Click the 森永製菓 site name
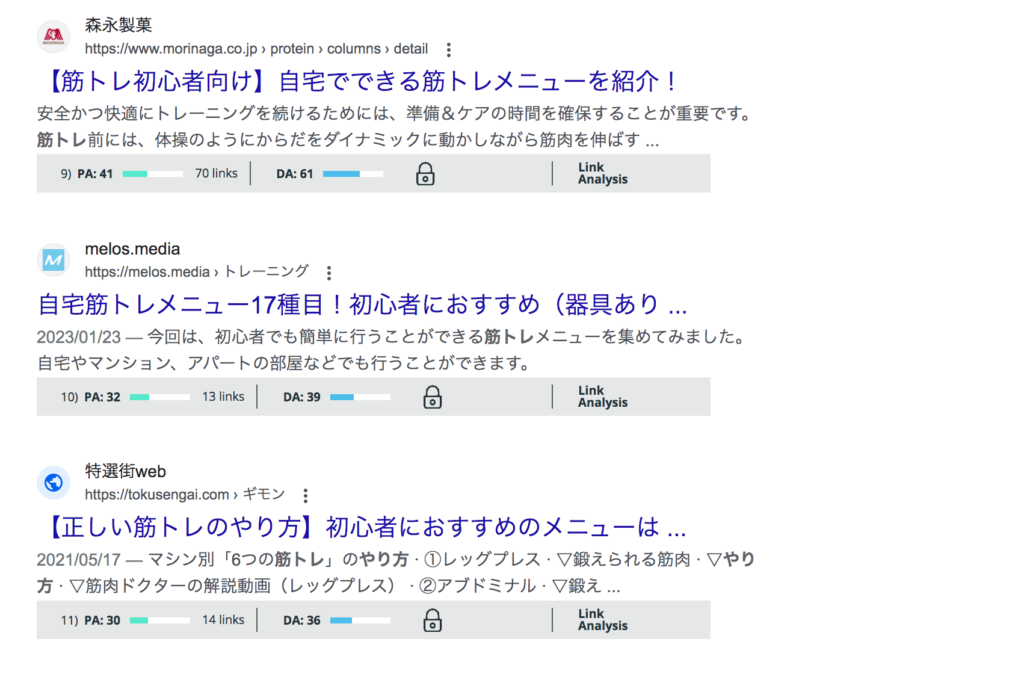 pyautogui.click(x=118, y=25)
